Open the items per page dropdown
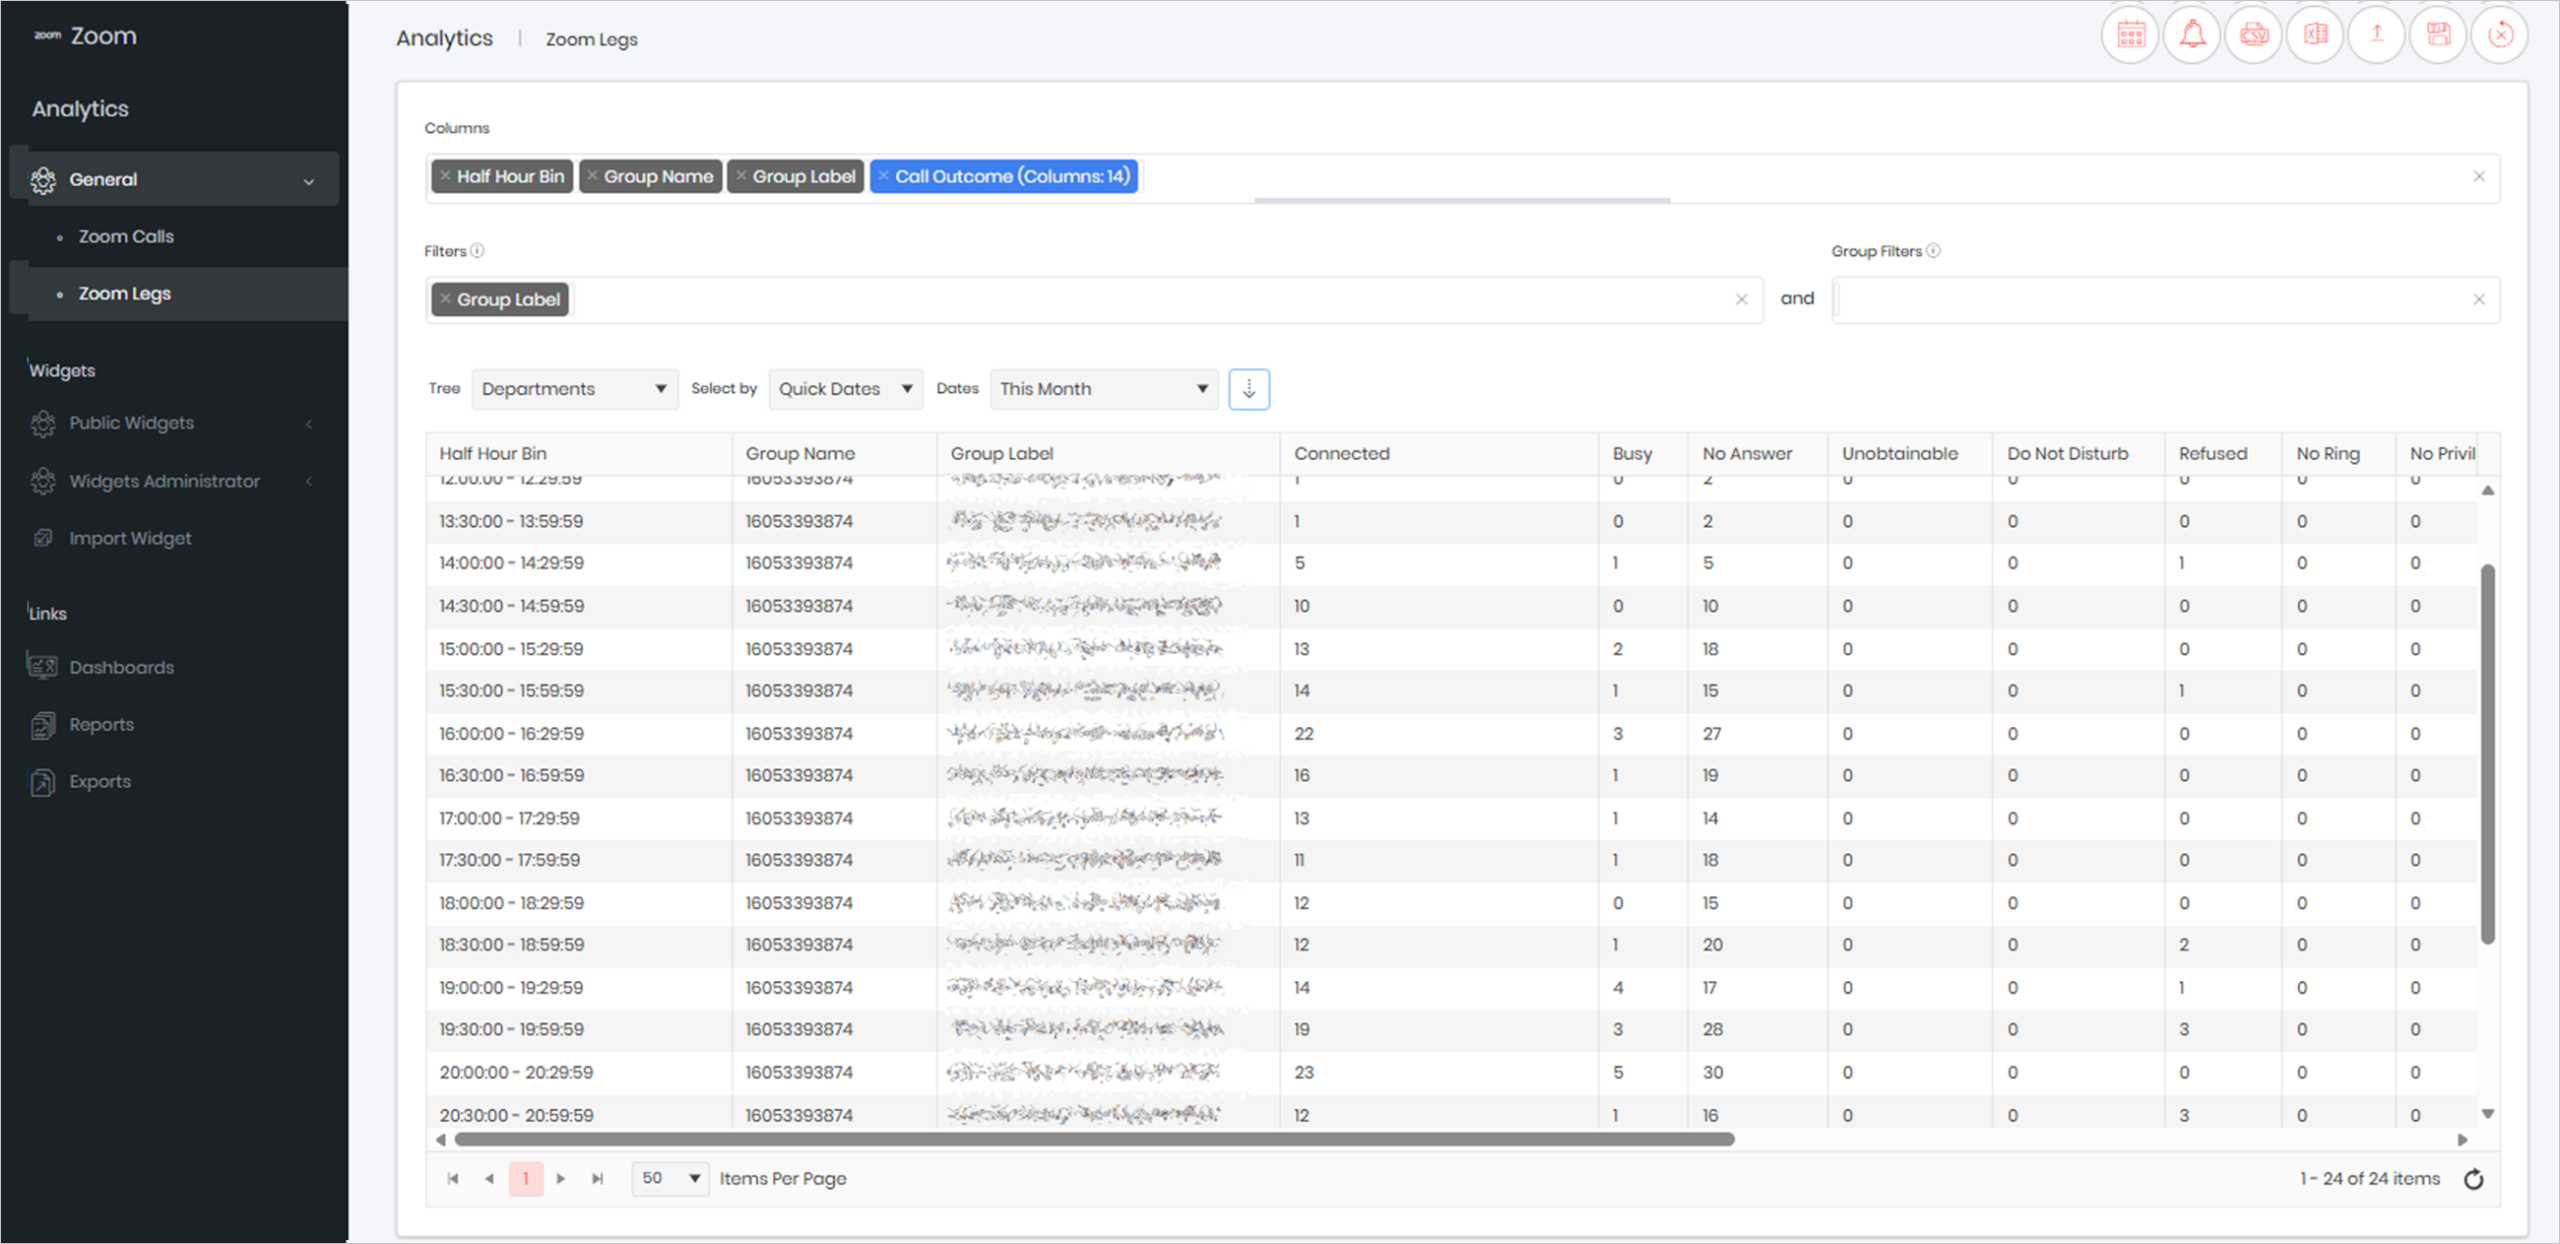This screenshot has width=2560, height=1244. [670, 1179]
